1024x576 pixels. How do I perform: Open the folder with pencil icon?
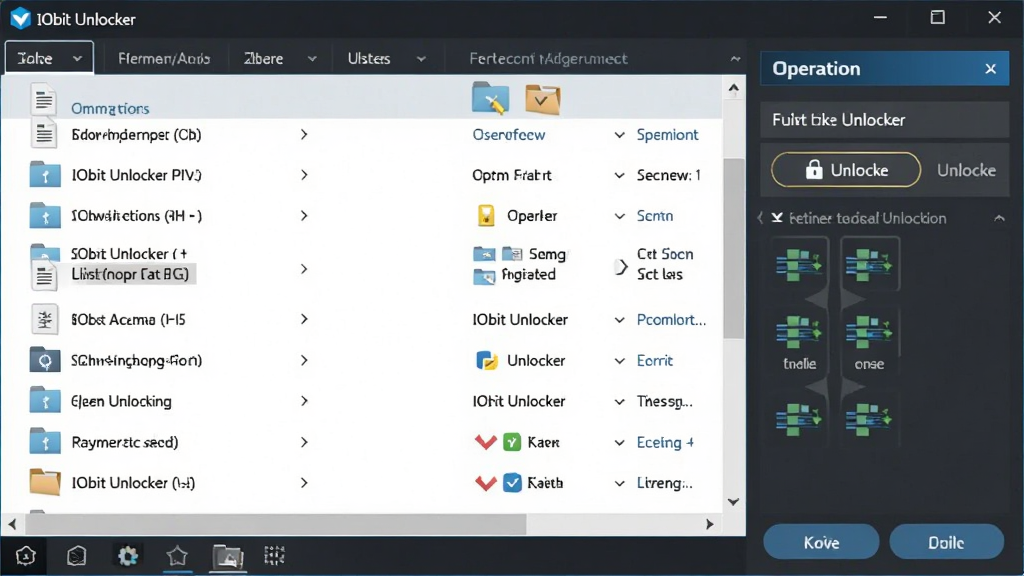click(490, 99)
